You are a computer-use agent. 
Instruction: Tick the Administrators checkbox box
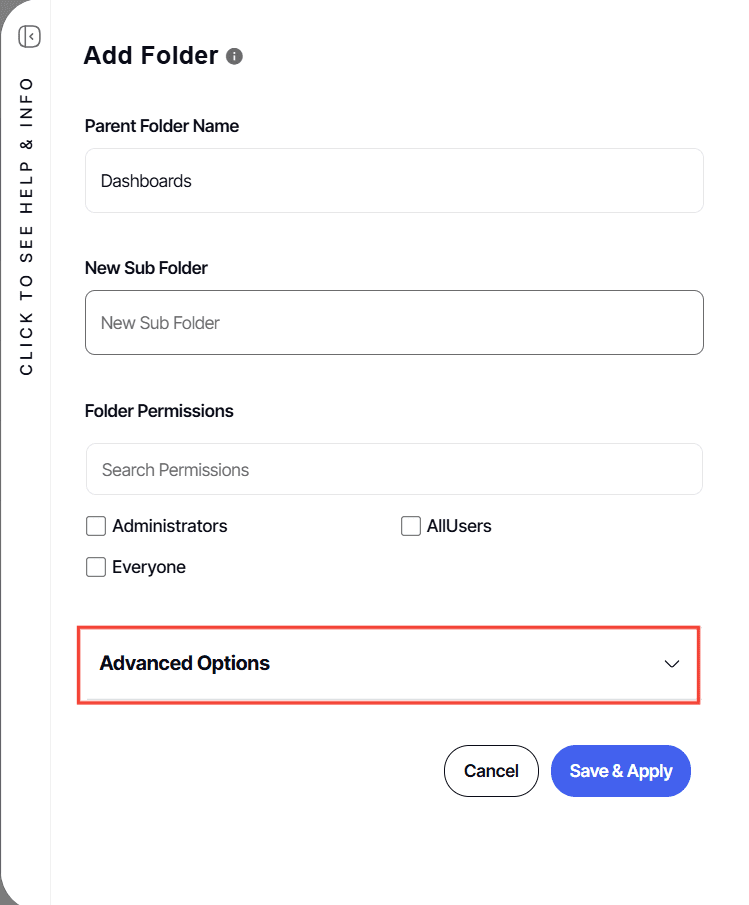[96, 526]
